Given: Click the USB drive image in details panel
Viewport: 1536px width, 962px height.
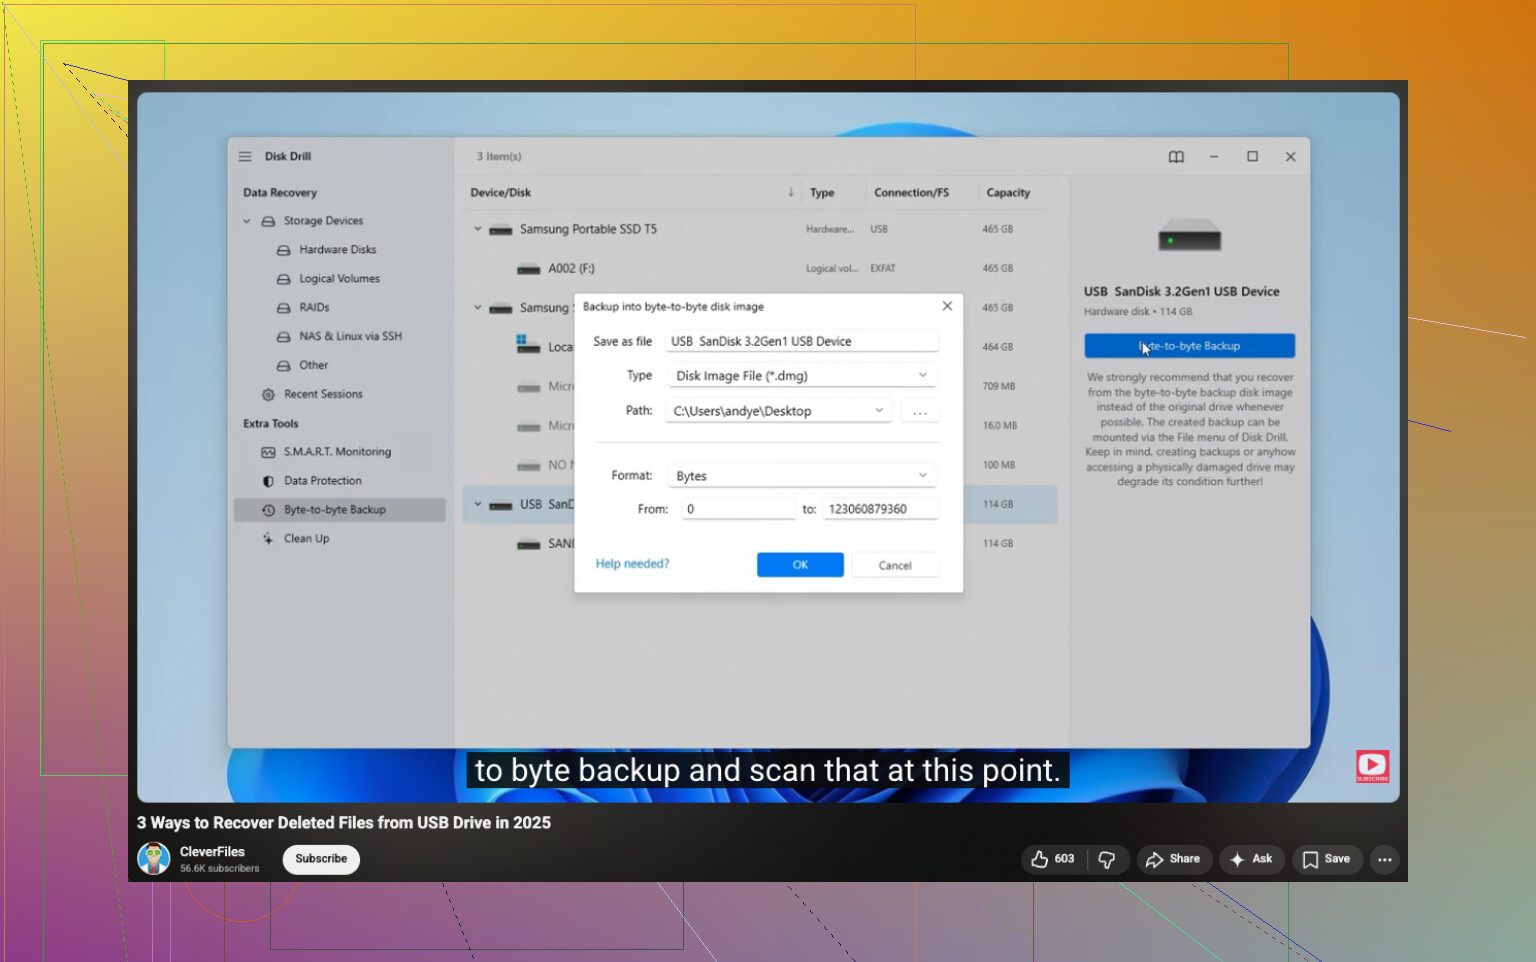Looking at the screenshot, I should (x=1190, y=236).
